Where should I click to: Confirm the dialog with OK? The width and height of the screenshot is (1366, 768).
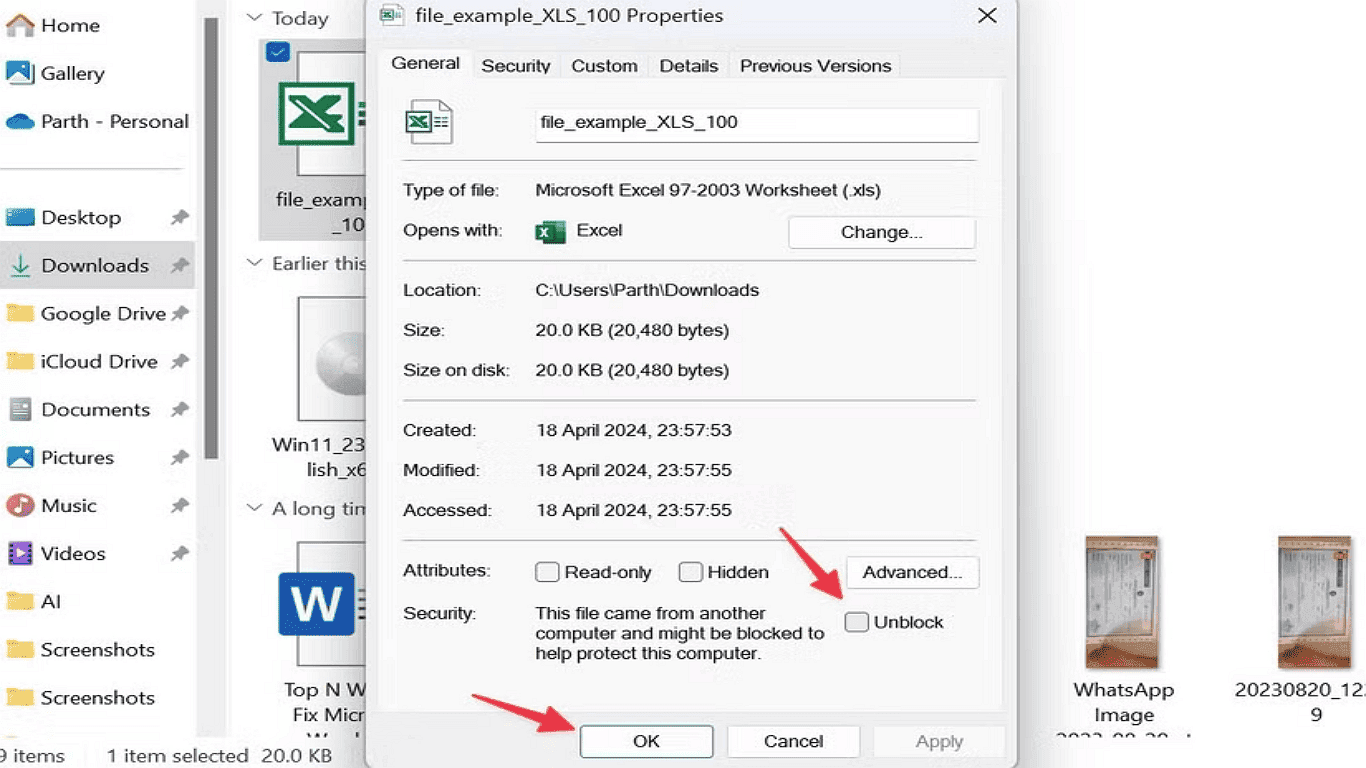coord(646,741)
